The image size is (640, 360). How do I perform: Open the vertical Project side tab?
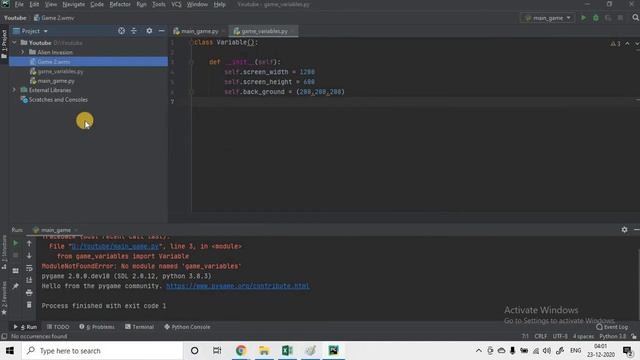coord(4,44)
